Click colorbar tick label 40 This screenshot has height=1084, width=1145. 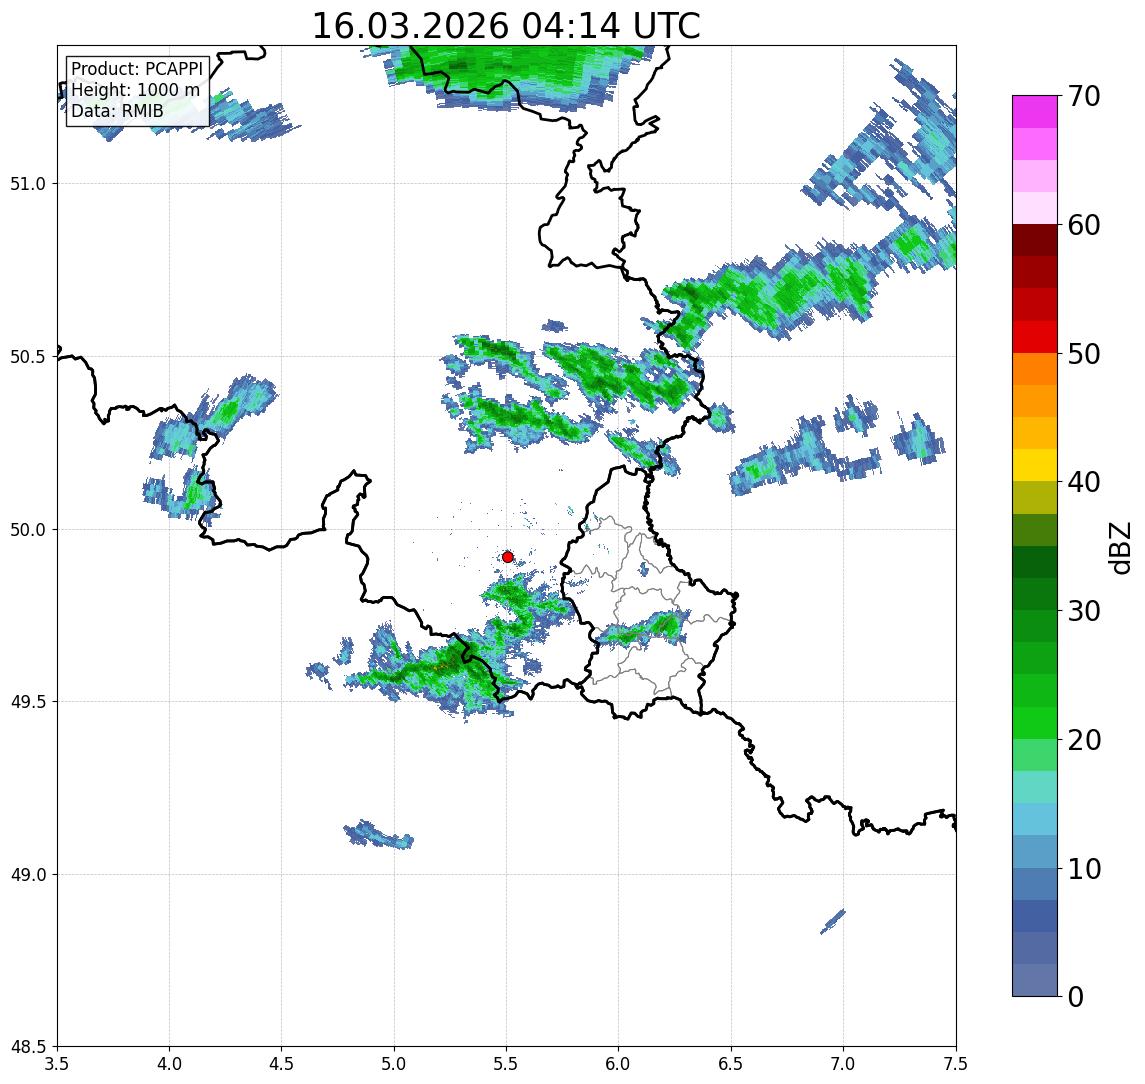[x=1084, y=482]
